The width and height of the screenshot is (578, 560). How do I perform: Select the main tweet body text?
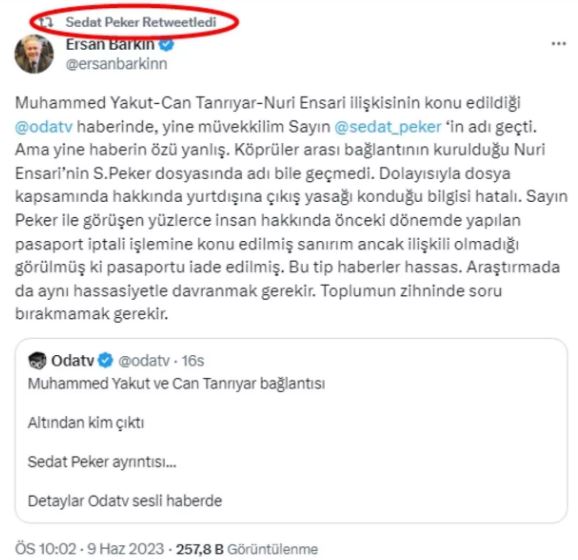pos(291,208)
